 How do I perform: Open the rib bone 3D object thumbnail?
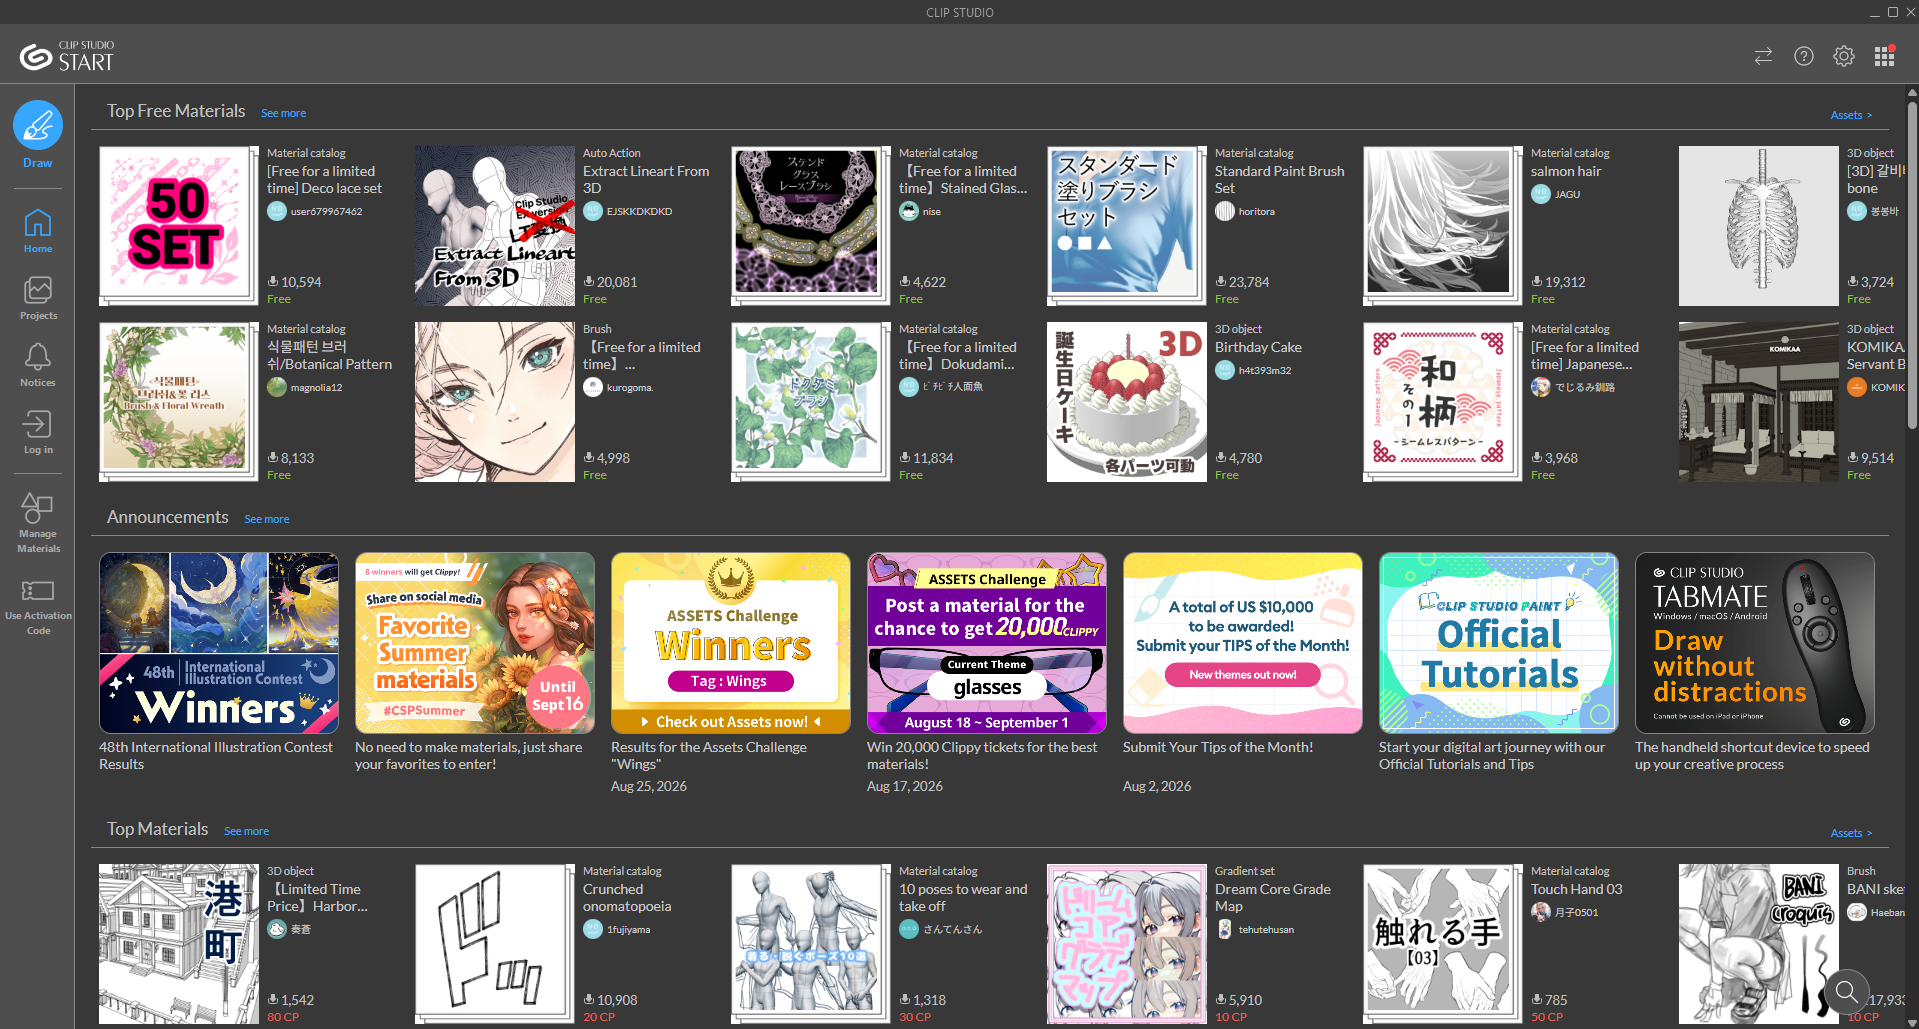[x=1759, y=226]
